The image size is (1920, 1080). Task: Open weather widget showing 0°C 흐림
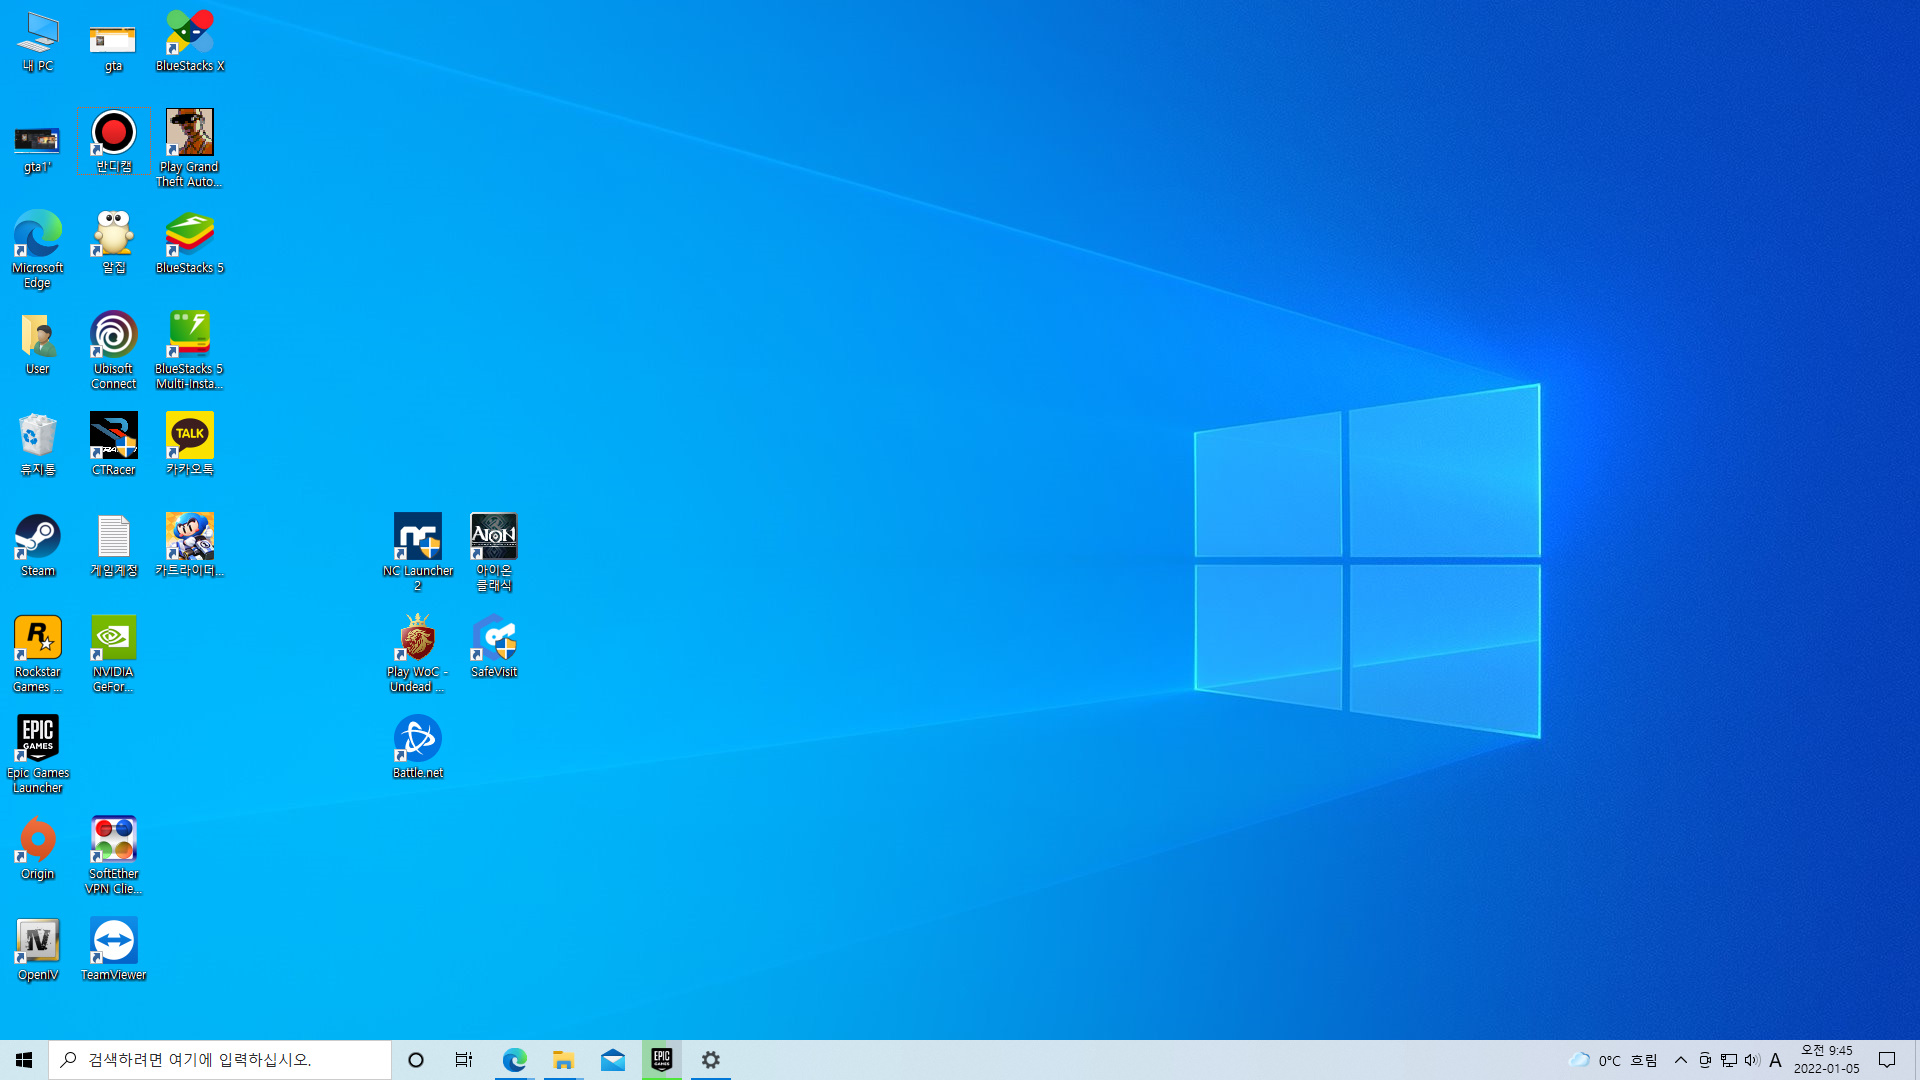[x=1613, y=1060]
